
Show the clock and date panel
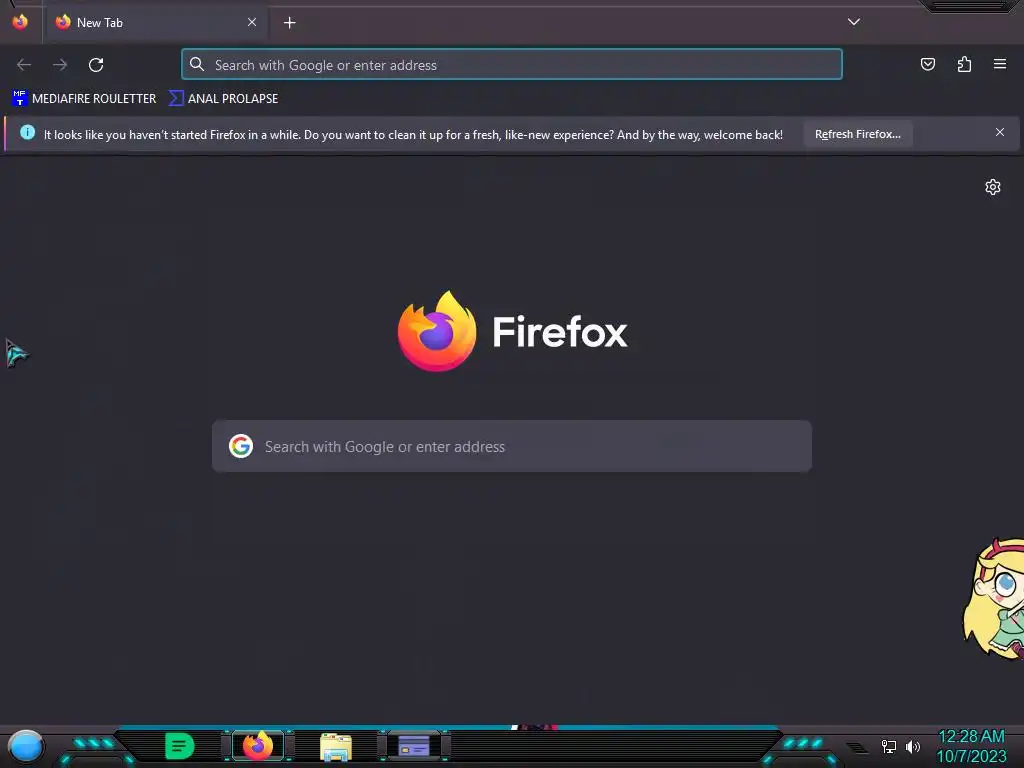[971, 746]
